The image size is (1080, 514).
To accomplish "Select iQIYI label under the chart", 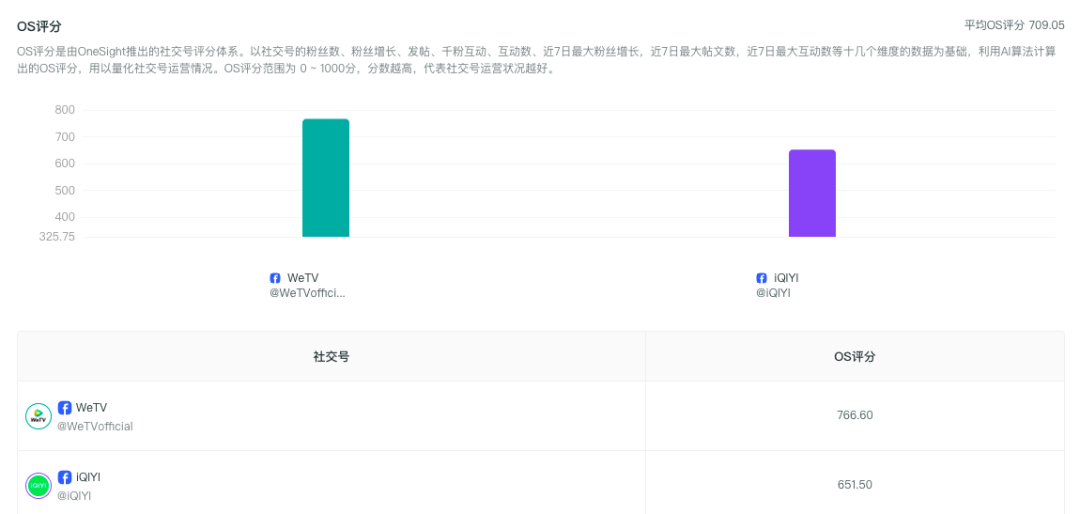I will [x=786, y=278].
